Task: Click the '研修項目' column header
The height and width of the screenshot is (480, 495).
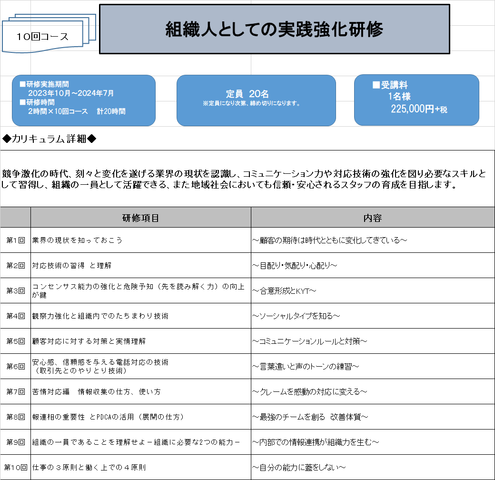Action: (141, 218)
